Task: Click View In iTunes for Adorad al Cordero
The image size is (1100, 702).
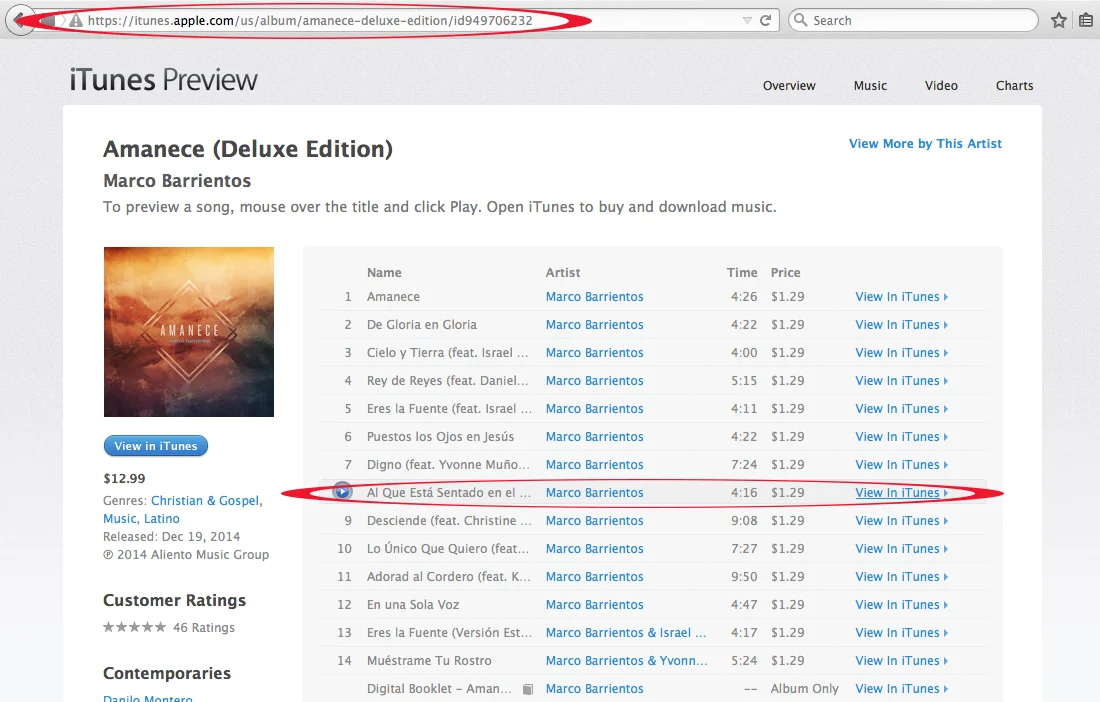Action: (901, 577)
